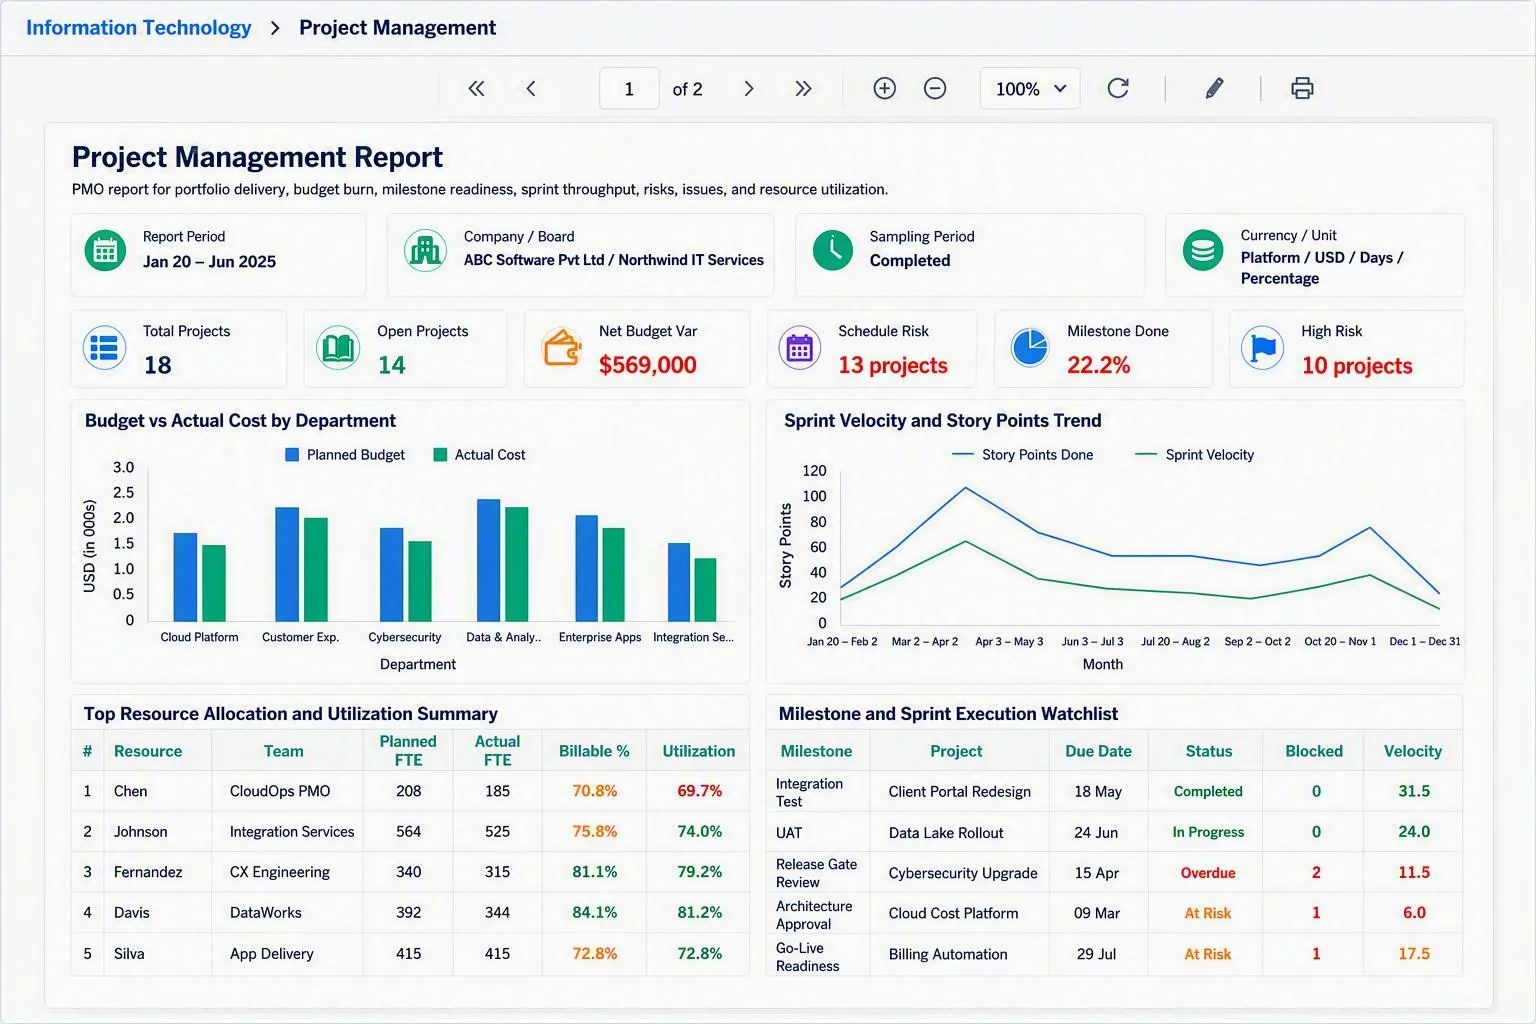1536x1024 pixels.
Task: Go to the previous page arrow
Action: click(531, 89)
